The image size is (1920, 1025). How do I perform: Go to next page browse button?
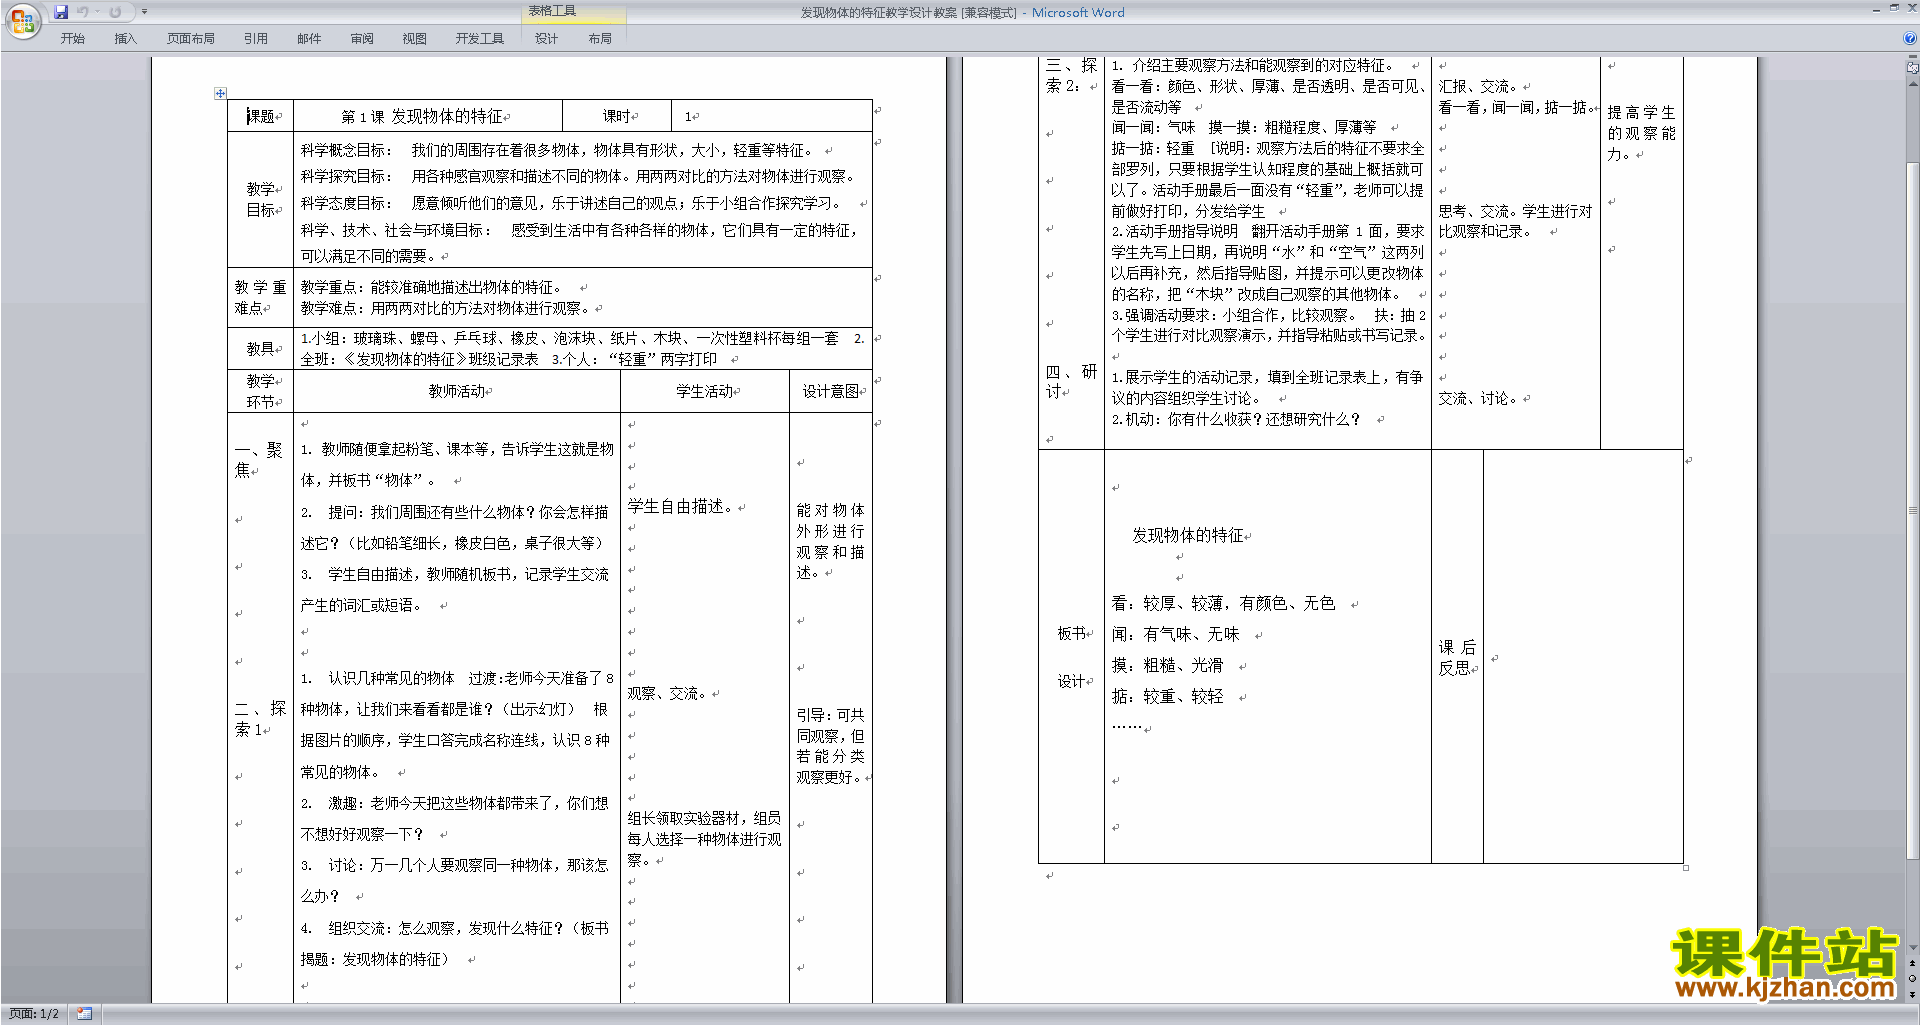[1912, 993]
